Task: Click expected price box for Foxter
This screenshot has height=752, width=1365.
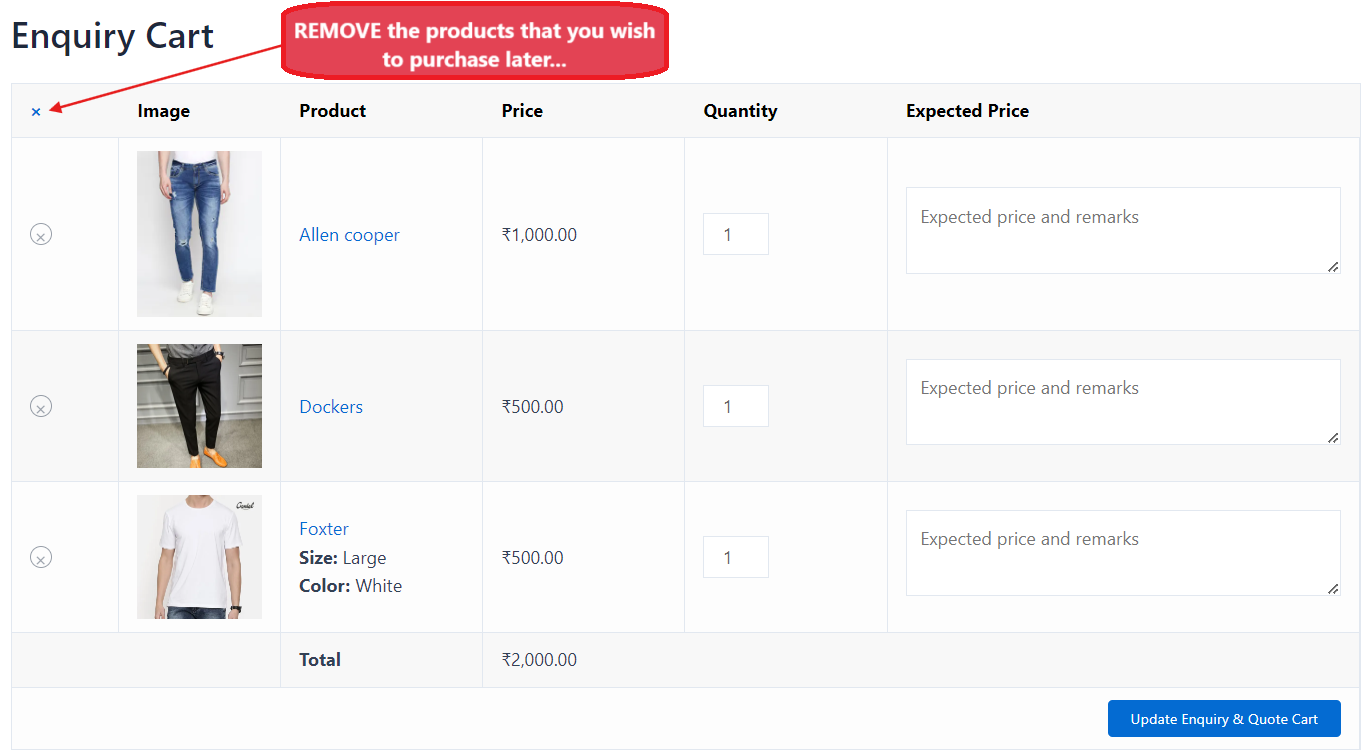Action: (1122, 553)
